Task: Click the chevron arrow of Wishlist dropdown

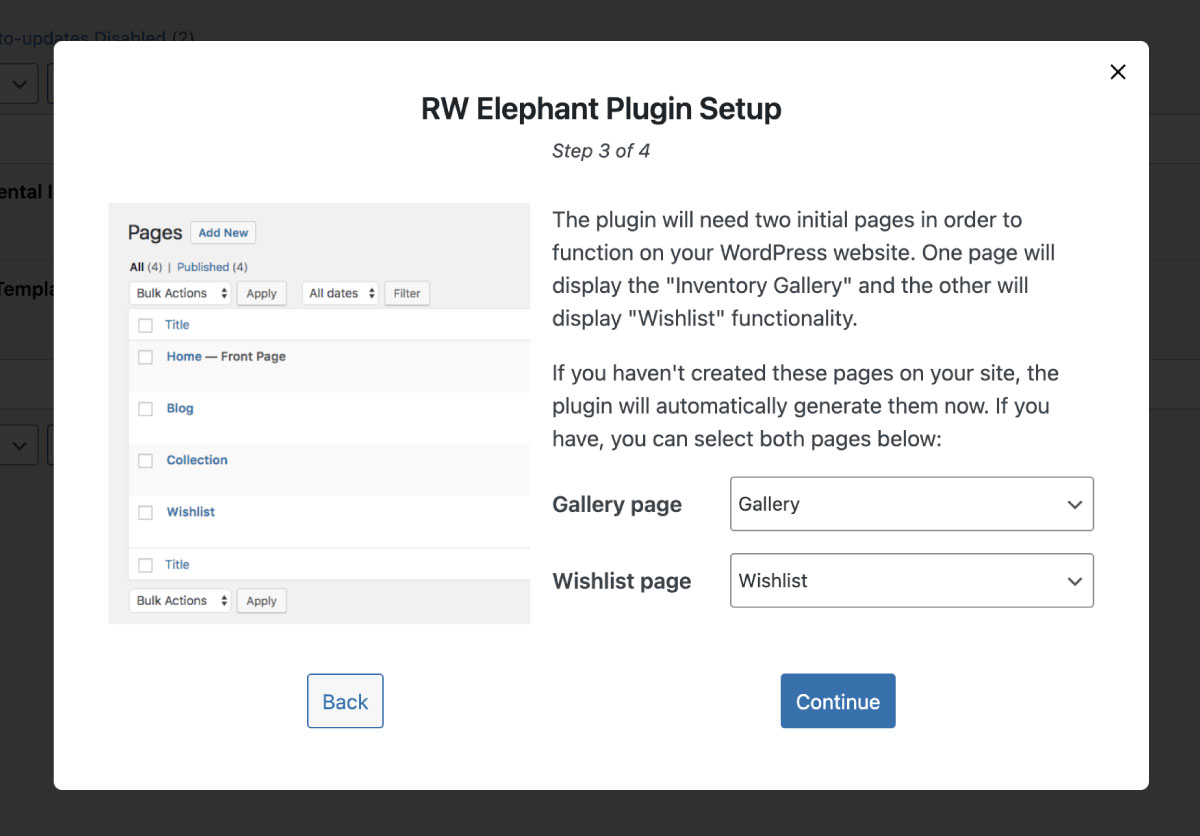Action: point(1075,582)
